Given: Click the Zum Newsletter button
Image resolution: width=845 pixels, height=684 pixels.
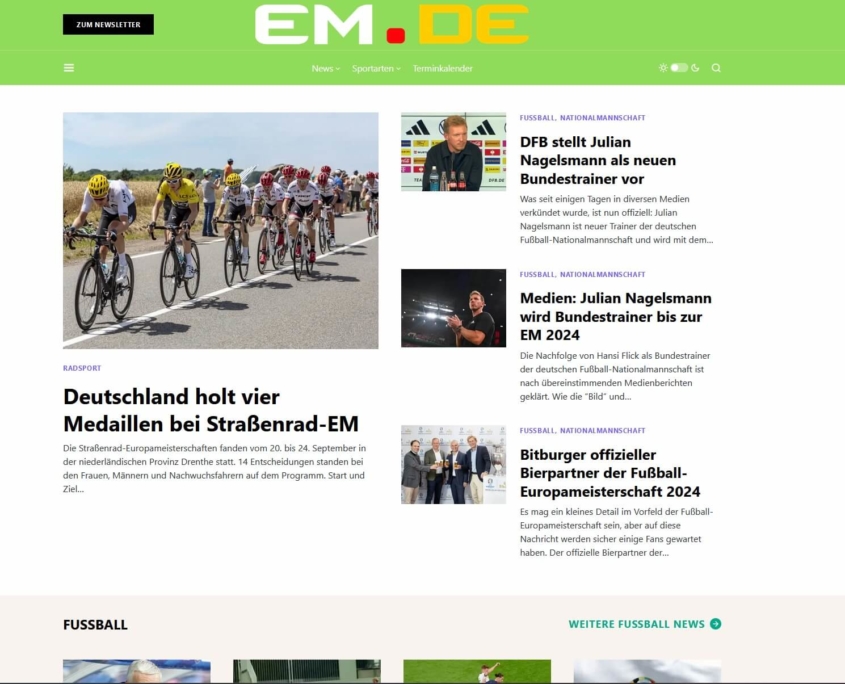Looking at the screenshot, I should coord(108,24).
